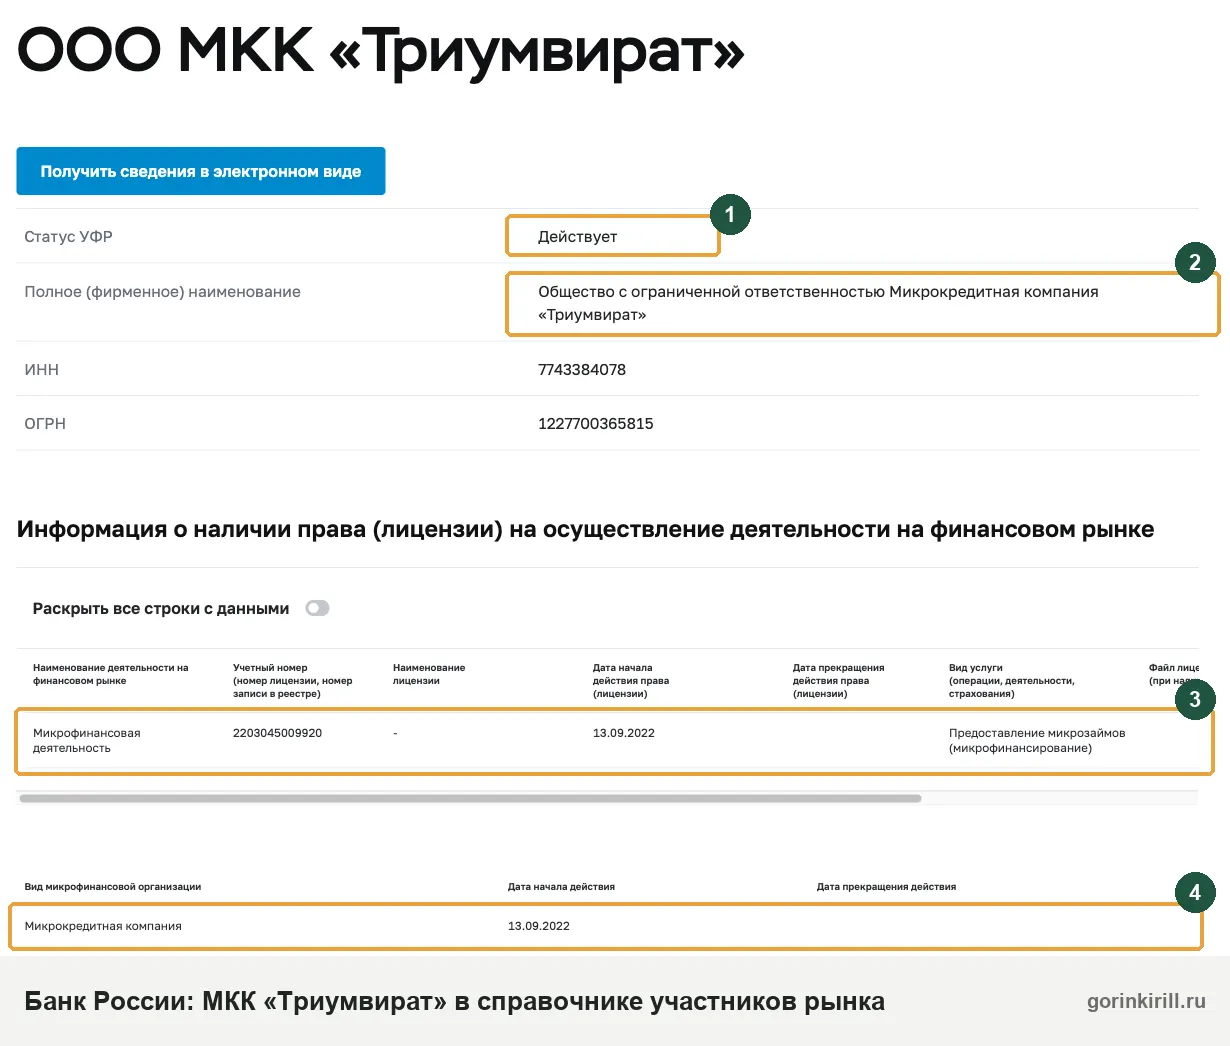Click header 'Дата прекращения действия' in lower table
The height and width of the screenshot is (1046, 1230).
click(887, 887)
